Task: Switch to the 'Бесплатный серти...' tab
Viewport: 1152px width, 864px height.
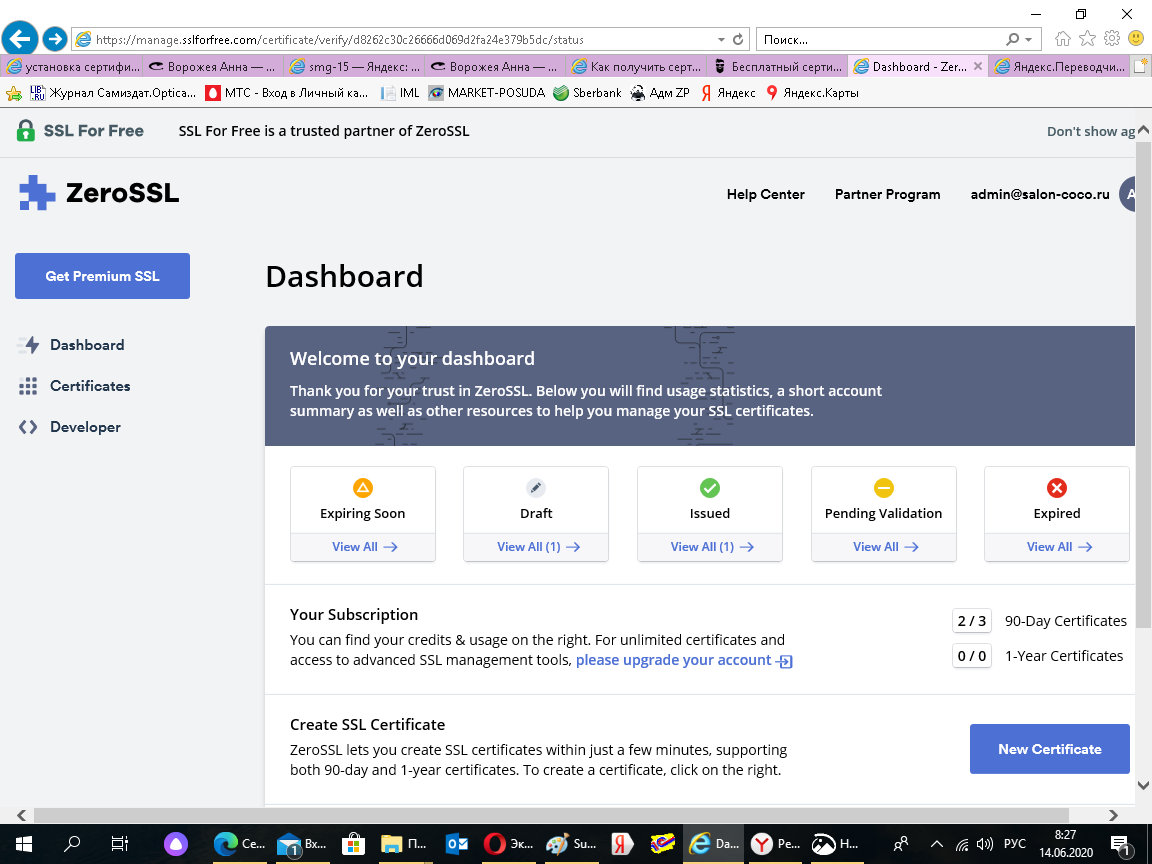Action: (x=777, y=67)
